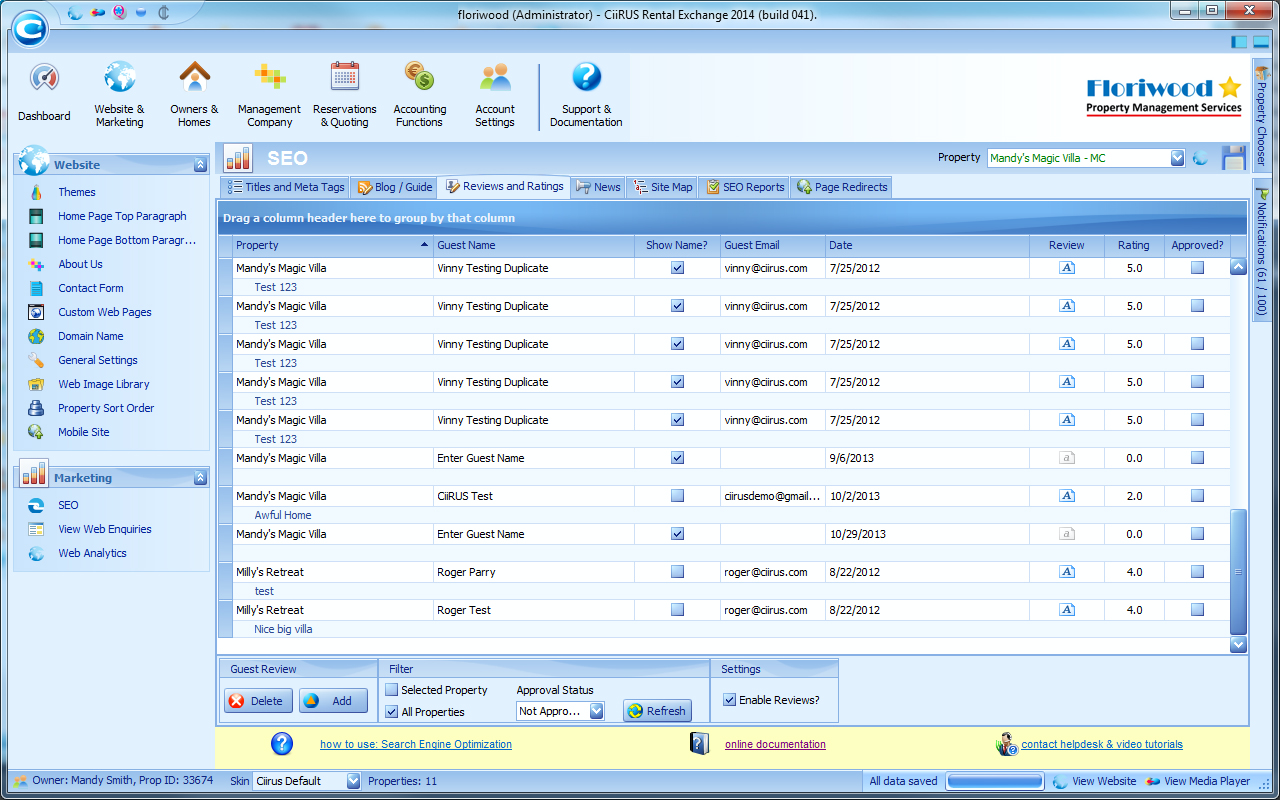Screen dimensions: 1280x800
Task: Expand the Property Chooser side panel
Action: coord(1262,115)
